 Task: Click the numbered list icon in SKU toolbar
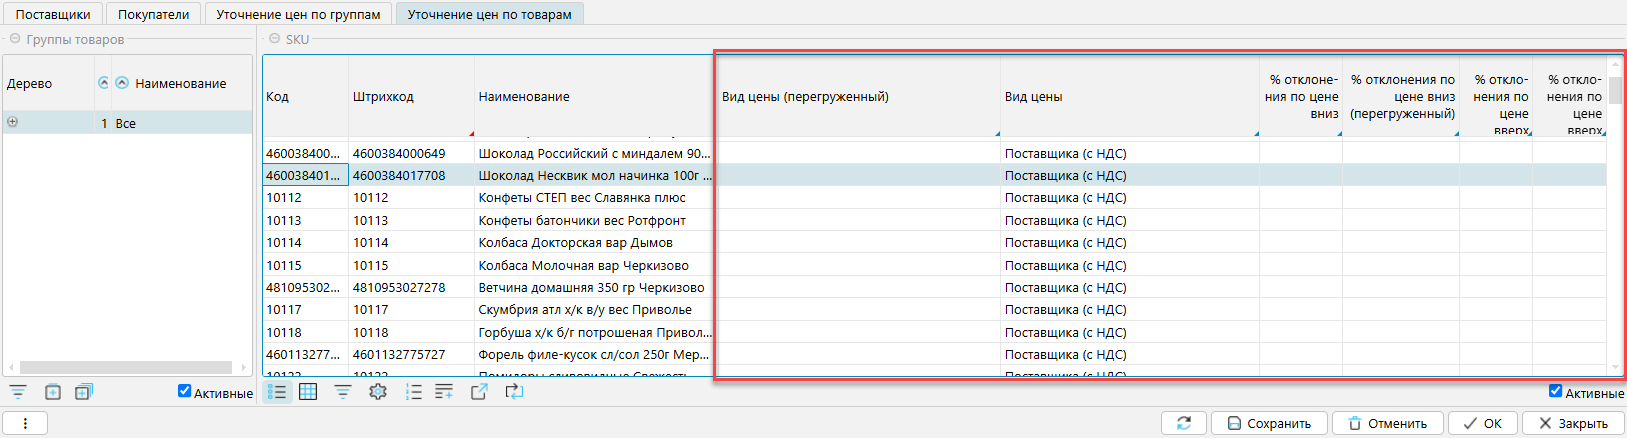[x=413, y=392]
